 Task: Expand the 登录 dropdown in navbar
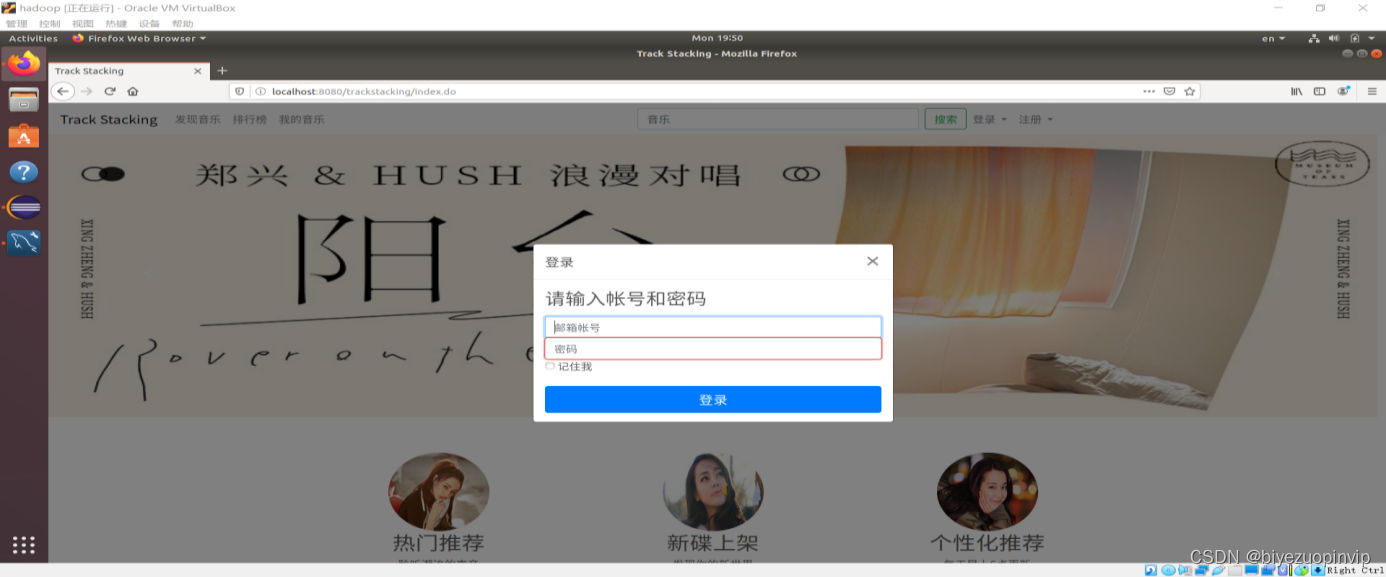point(990,119)
